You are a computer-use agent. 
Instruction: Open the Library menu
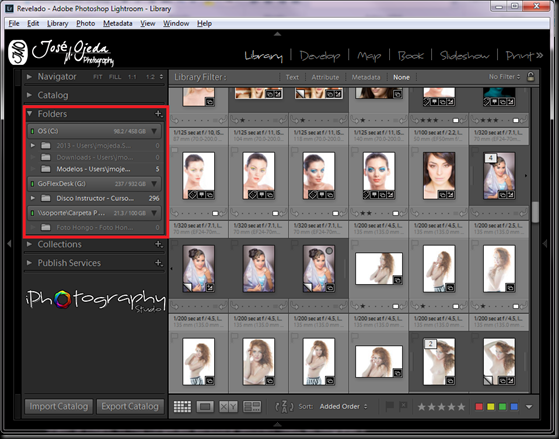57,24
